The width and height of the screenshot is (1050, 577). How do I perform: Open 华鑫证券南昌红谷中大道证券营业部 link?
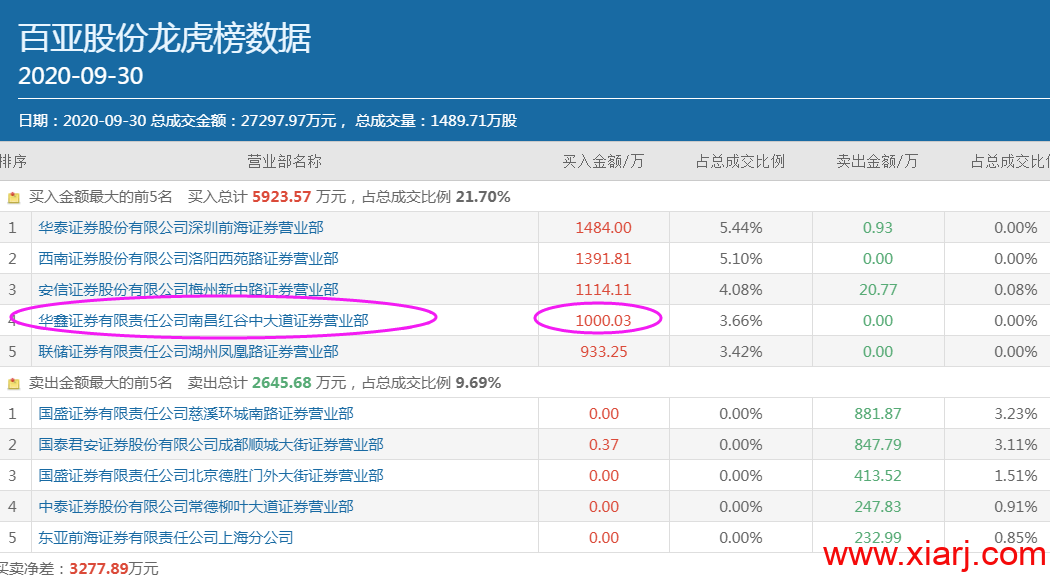point(203,321)
